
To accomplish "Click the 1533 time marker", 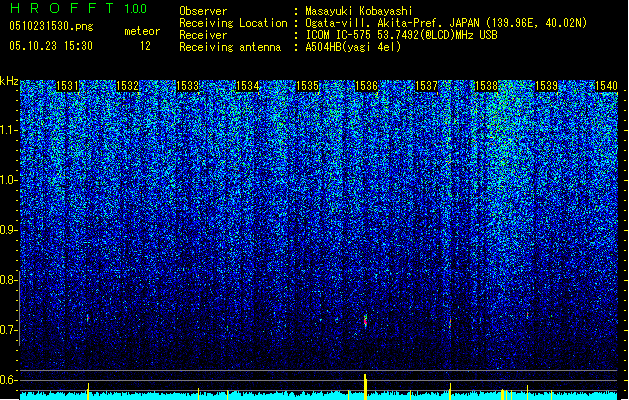I will [187, 86].
